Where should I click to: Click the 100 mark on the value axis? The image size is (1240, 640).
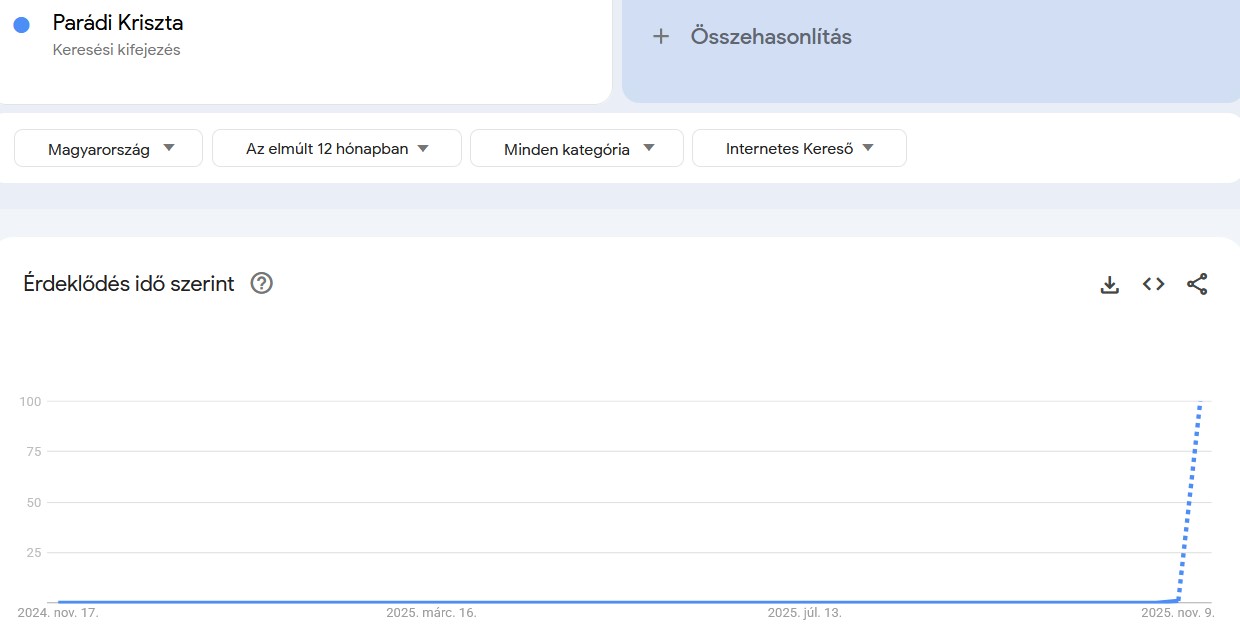(30, 401)
